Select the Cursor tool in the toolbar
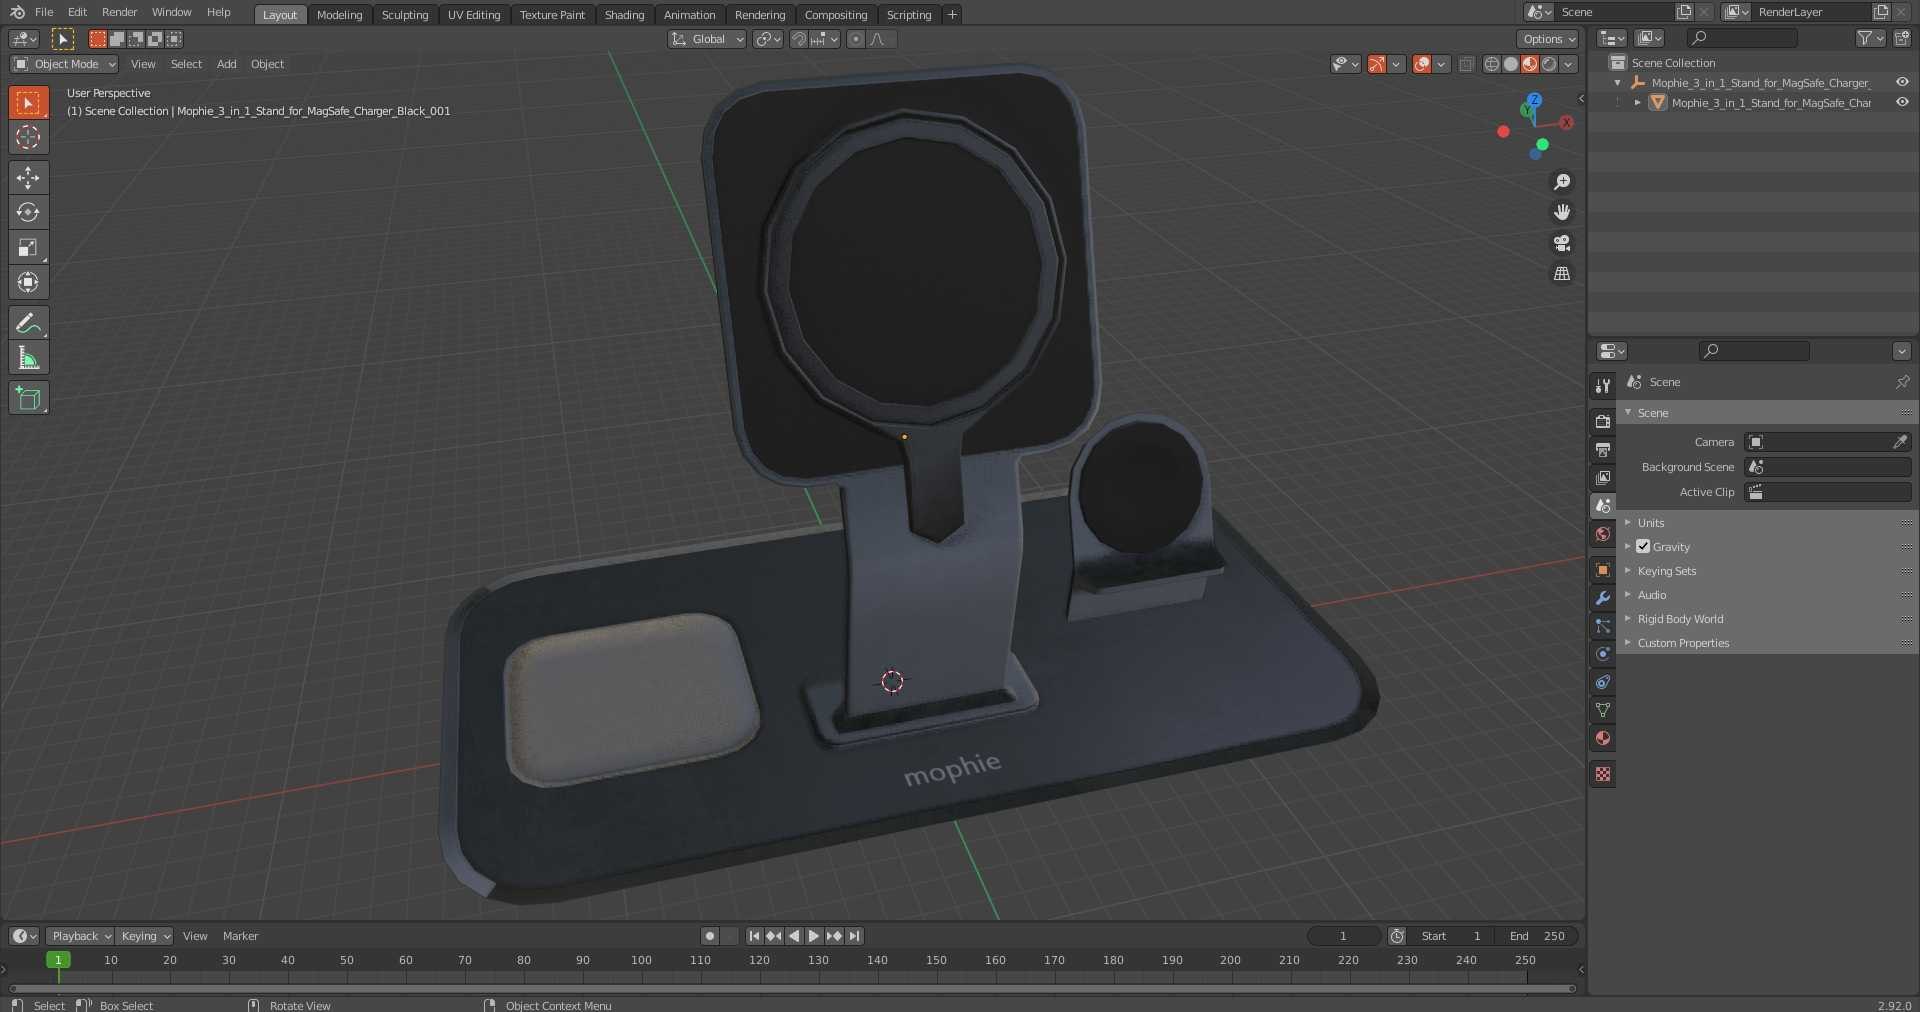Viewport: 1920px width, 1012px height. 28,137
